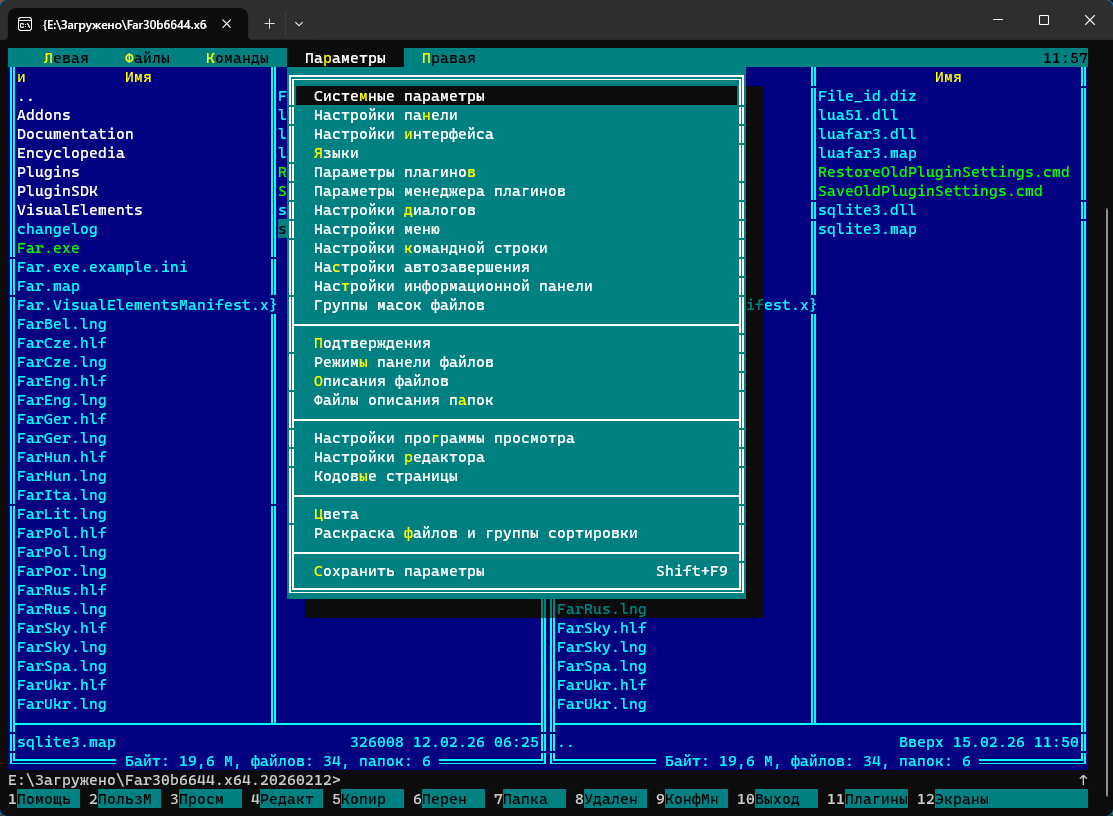
Task: Select Подтверждения in the Параметры menu
Action: 372,343
